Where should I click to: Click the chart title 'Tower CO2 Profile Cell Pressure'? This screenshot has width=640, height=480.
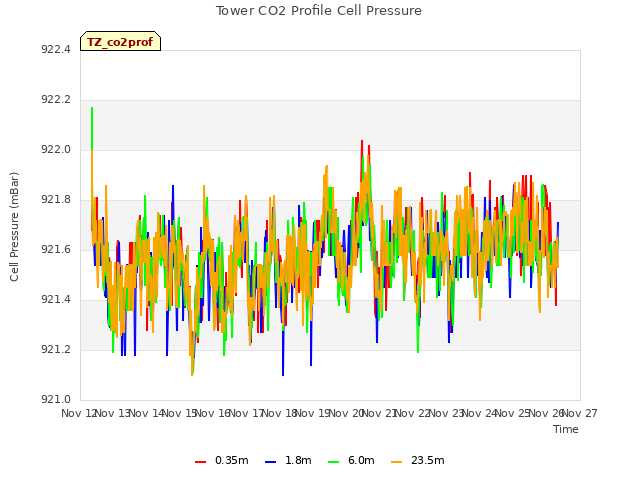click(318, 11)
